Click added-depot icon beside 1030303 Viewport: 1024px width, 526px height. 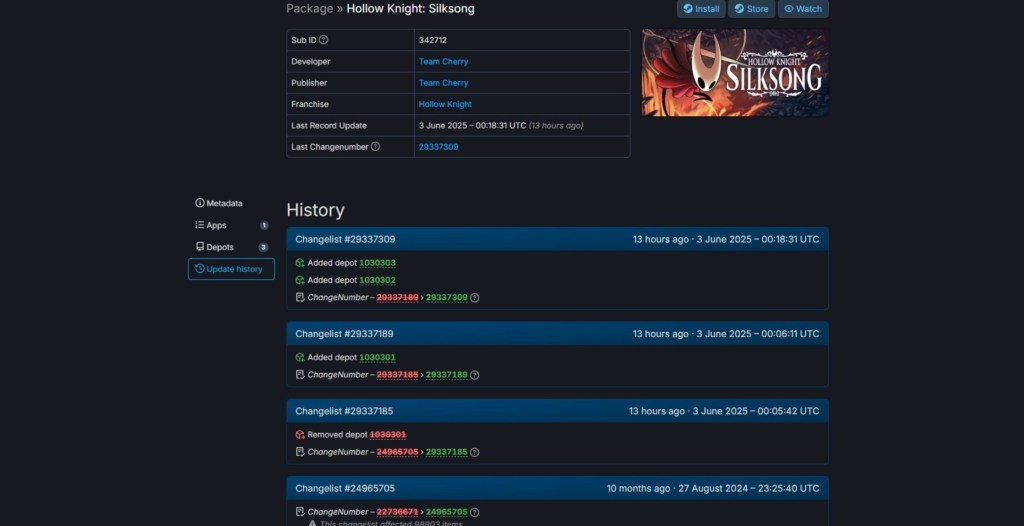click(x=300, y=263)
